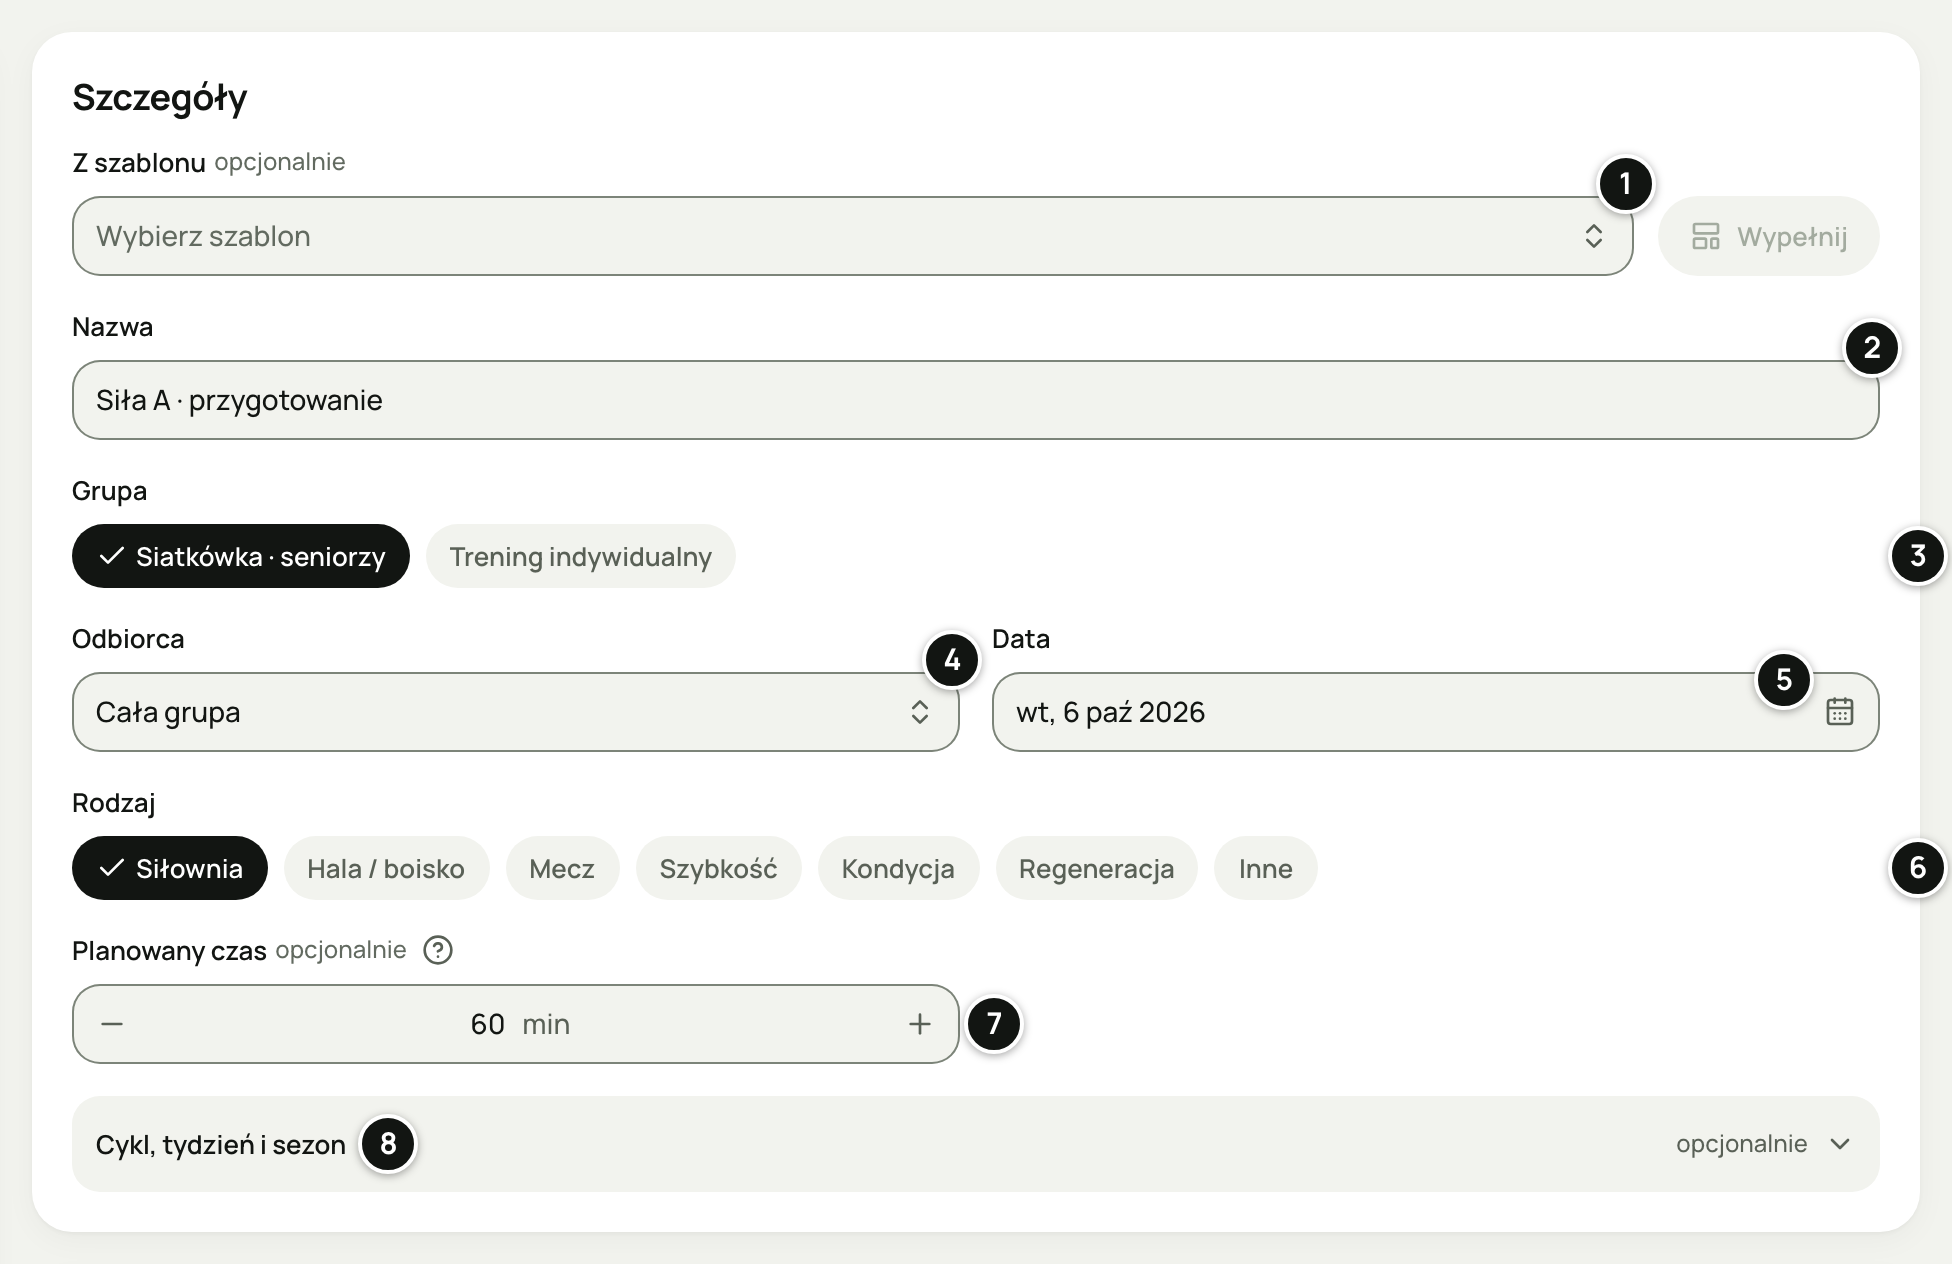The image size is (1952, 1264).
Task: Click into the Nazwa text field
Action: 975,400
